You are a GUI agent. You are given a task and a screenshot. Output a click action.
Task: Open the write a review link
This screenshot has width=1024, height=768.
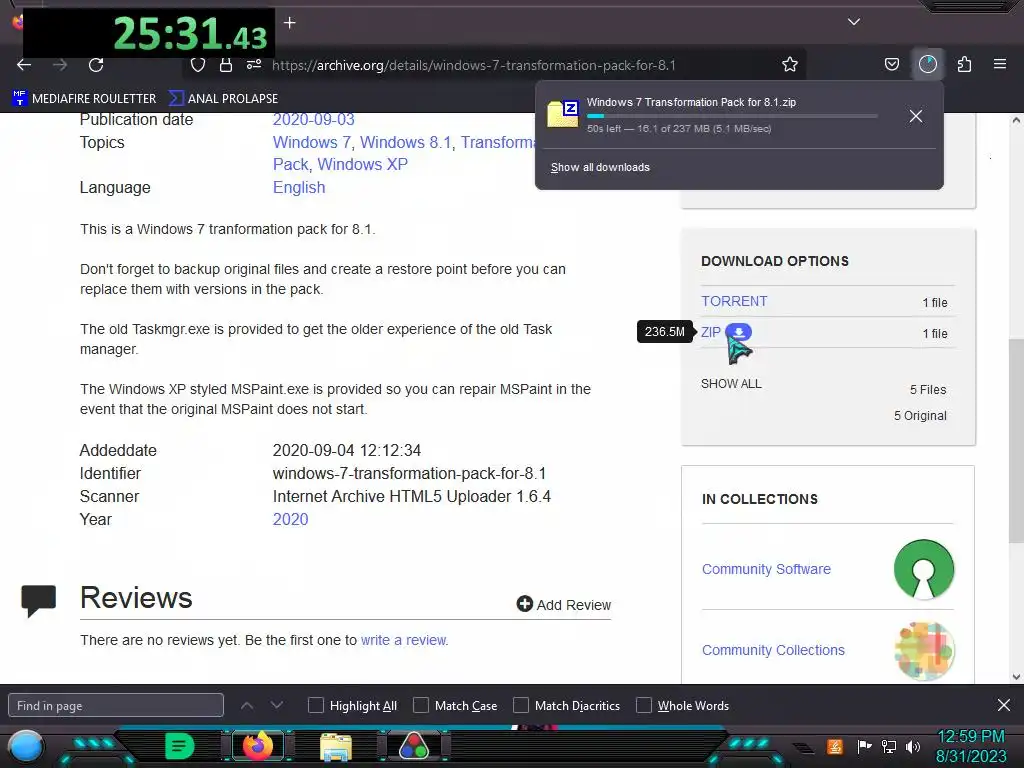(x=404, y=640)
